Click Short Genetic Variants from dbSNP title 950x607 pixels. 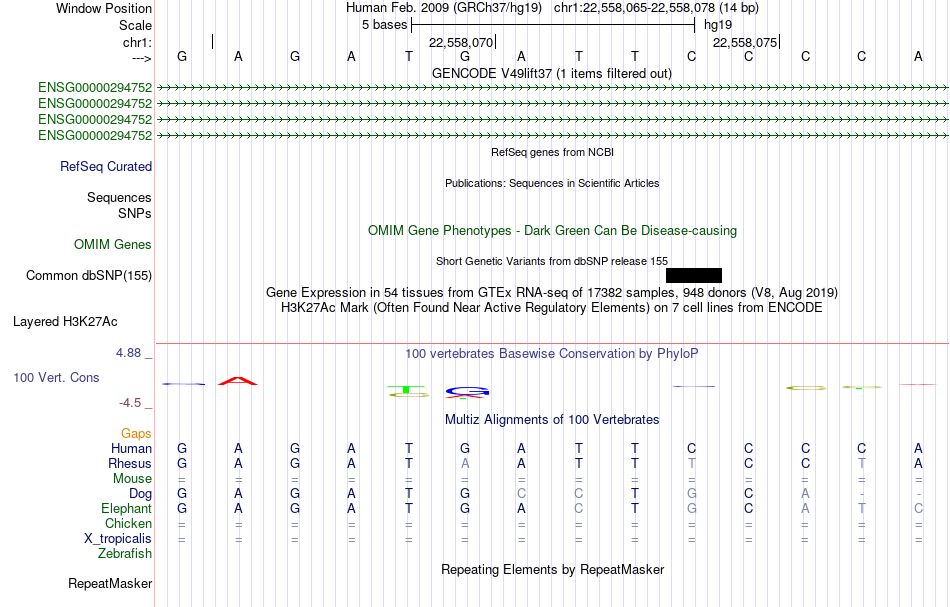tap(552, 261)
